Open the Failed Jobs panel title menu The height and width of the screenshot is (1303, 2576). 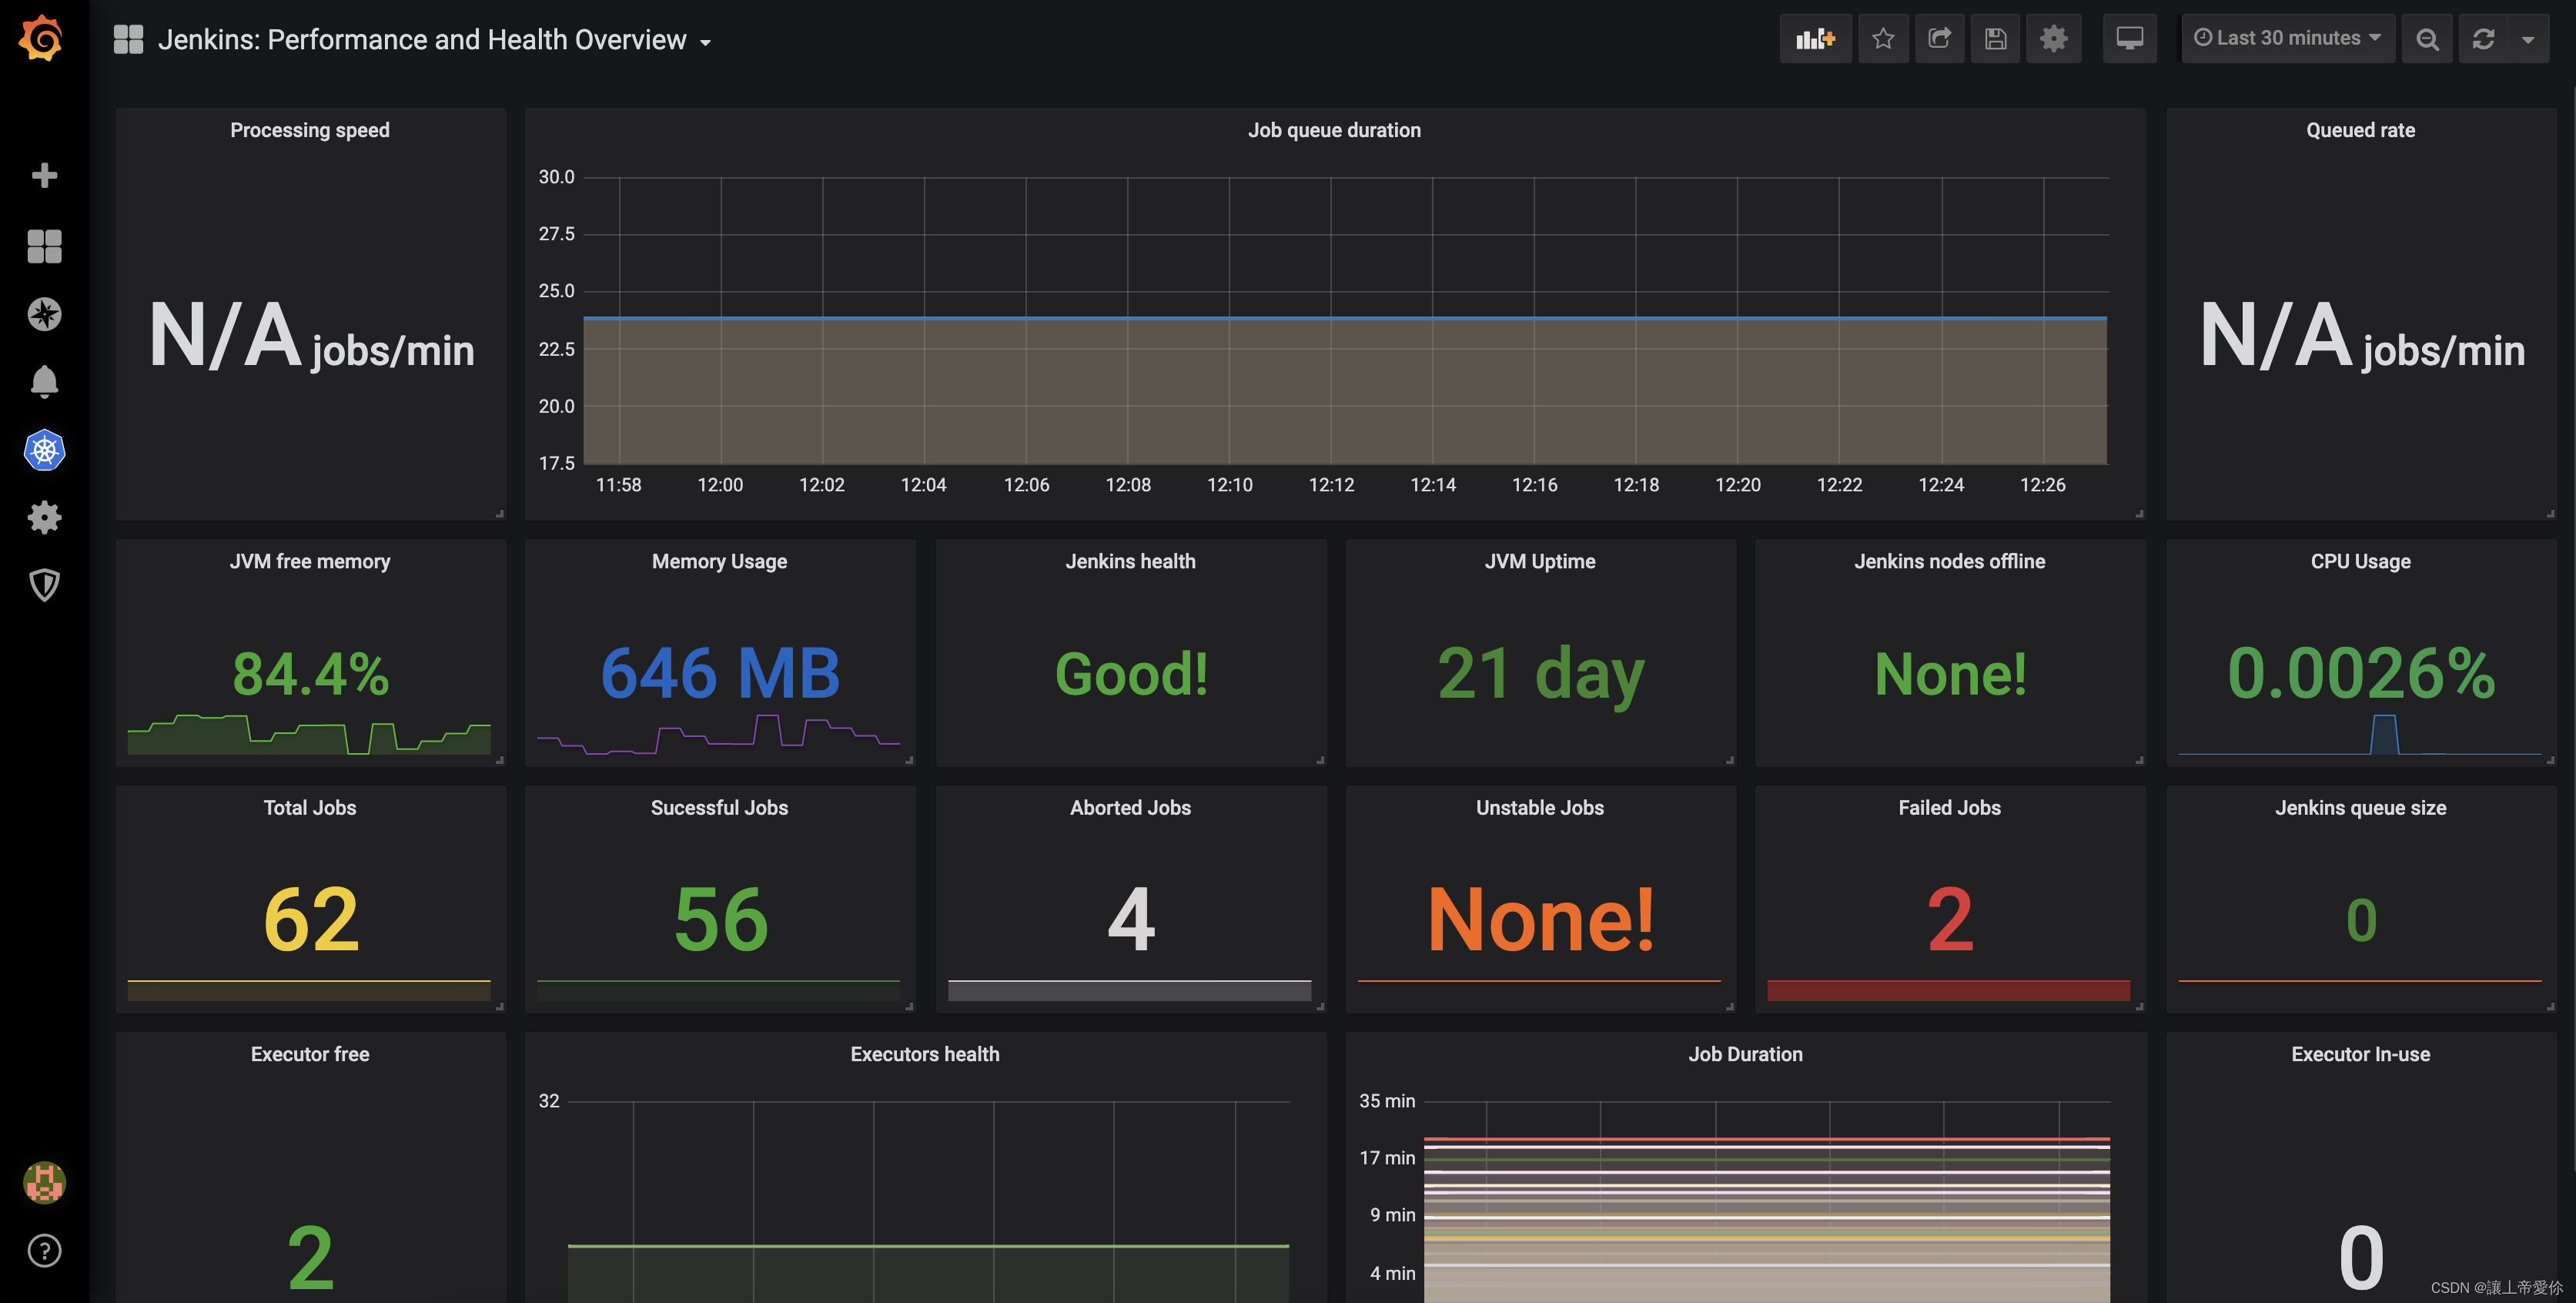coord(1949,807)
